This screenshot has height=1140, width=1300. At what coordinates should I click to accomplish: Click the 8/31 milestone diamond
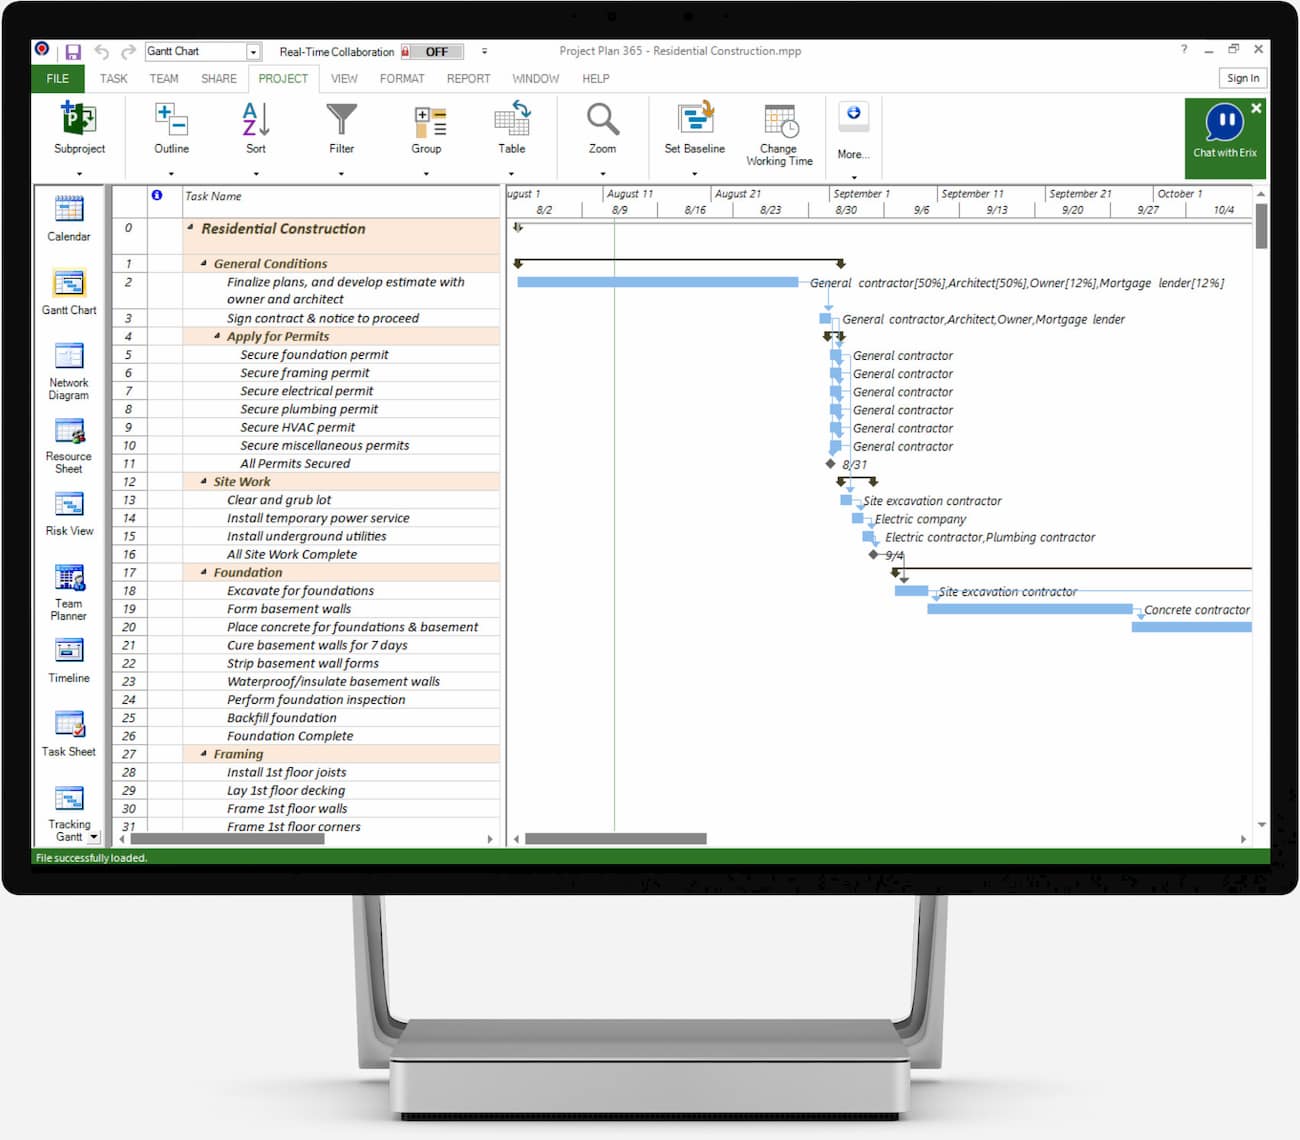pyautogui.click(x=830, y=464)
